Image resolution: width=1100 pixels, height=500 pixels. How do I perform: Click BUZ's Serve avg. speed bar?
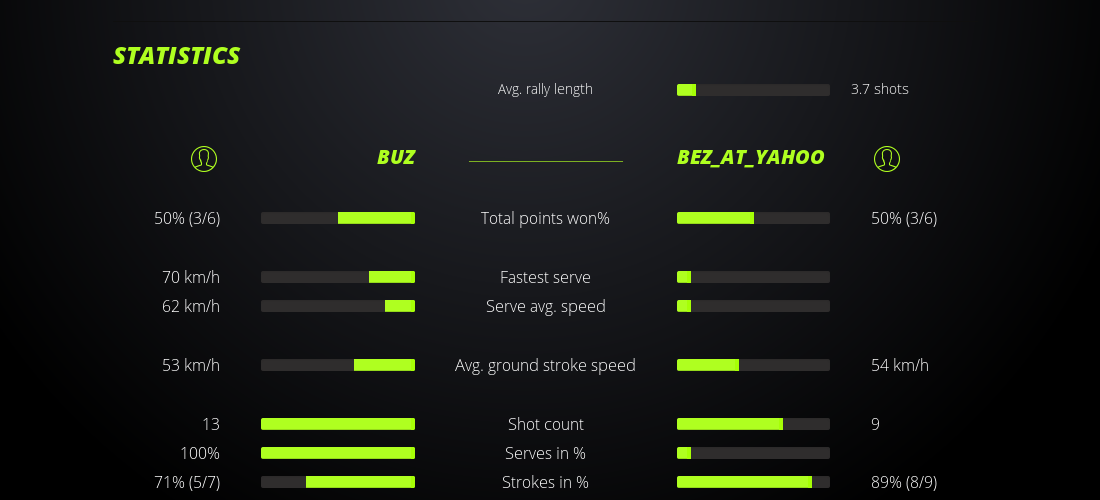pos(338,306)
